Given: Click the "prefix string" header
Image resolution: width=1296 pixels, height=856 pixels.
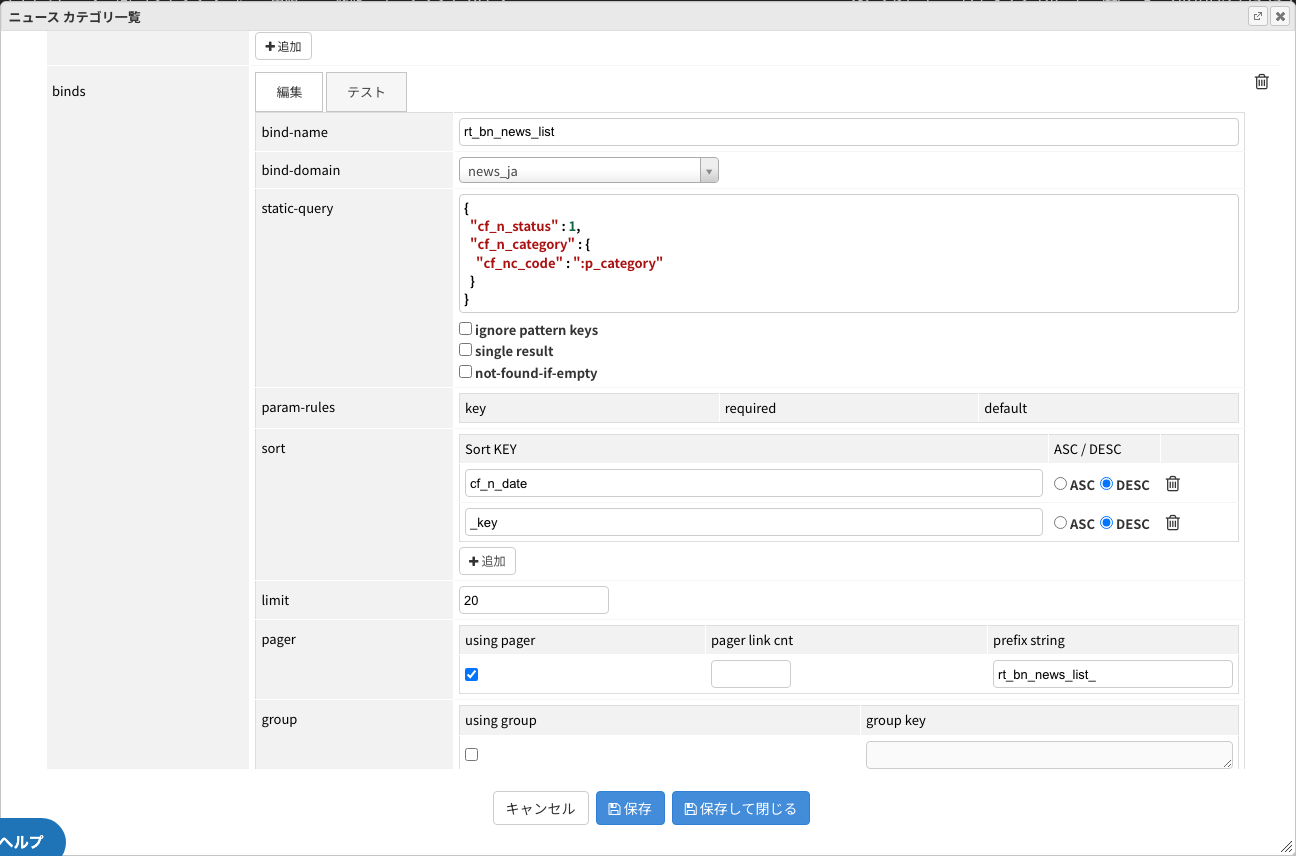Looking at the screenshot, I should tap(1029, 640).
